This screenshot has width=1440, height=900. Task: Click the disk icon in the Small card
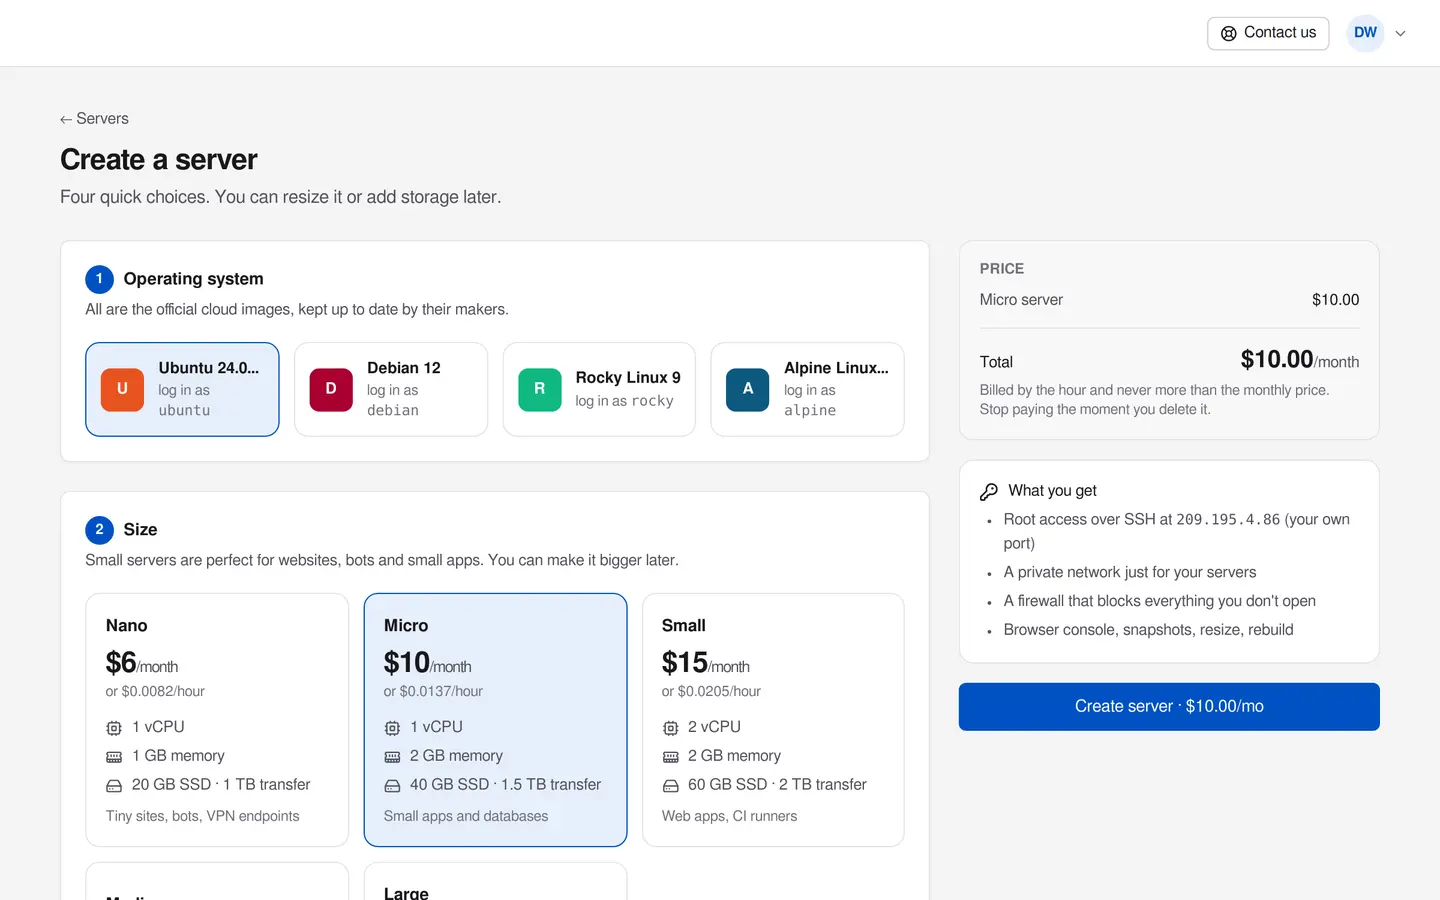pyautogui.click(x=670, y=786)
